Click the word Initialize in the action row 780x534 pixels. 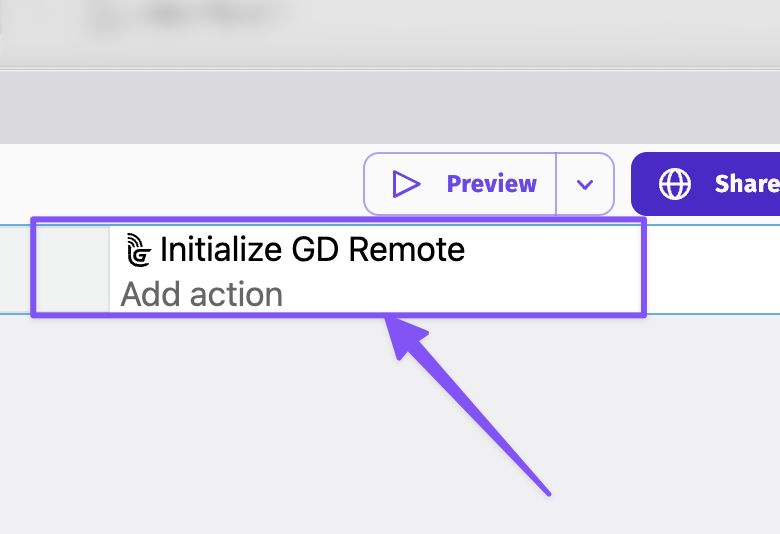pyautogui.click(x=222, y=249)
